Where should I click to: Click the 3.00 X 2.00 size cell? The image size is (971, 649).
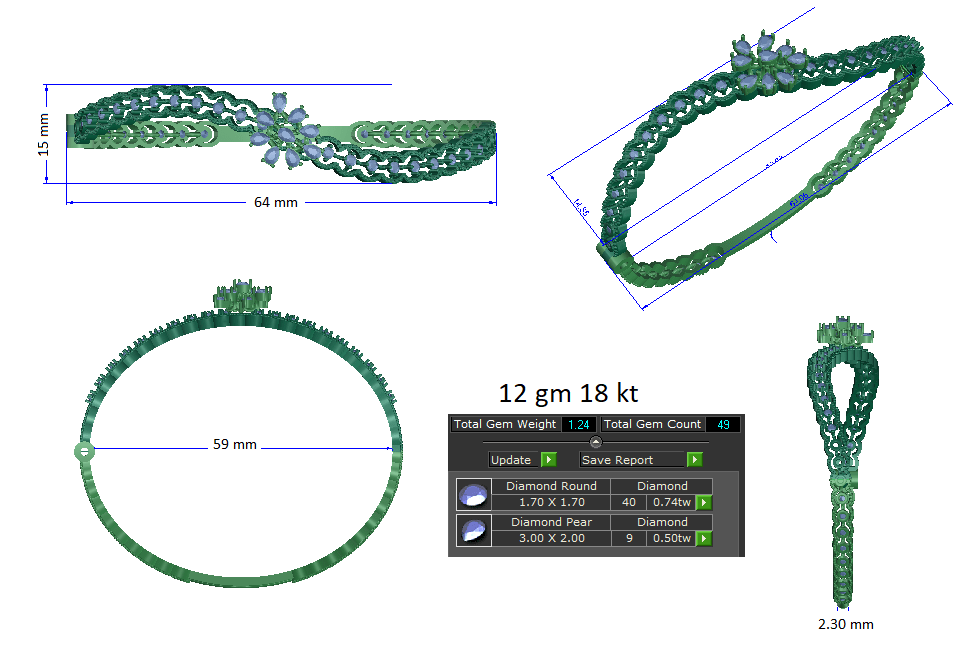(551, 539)
